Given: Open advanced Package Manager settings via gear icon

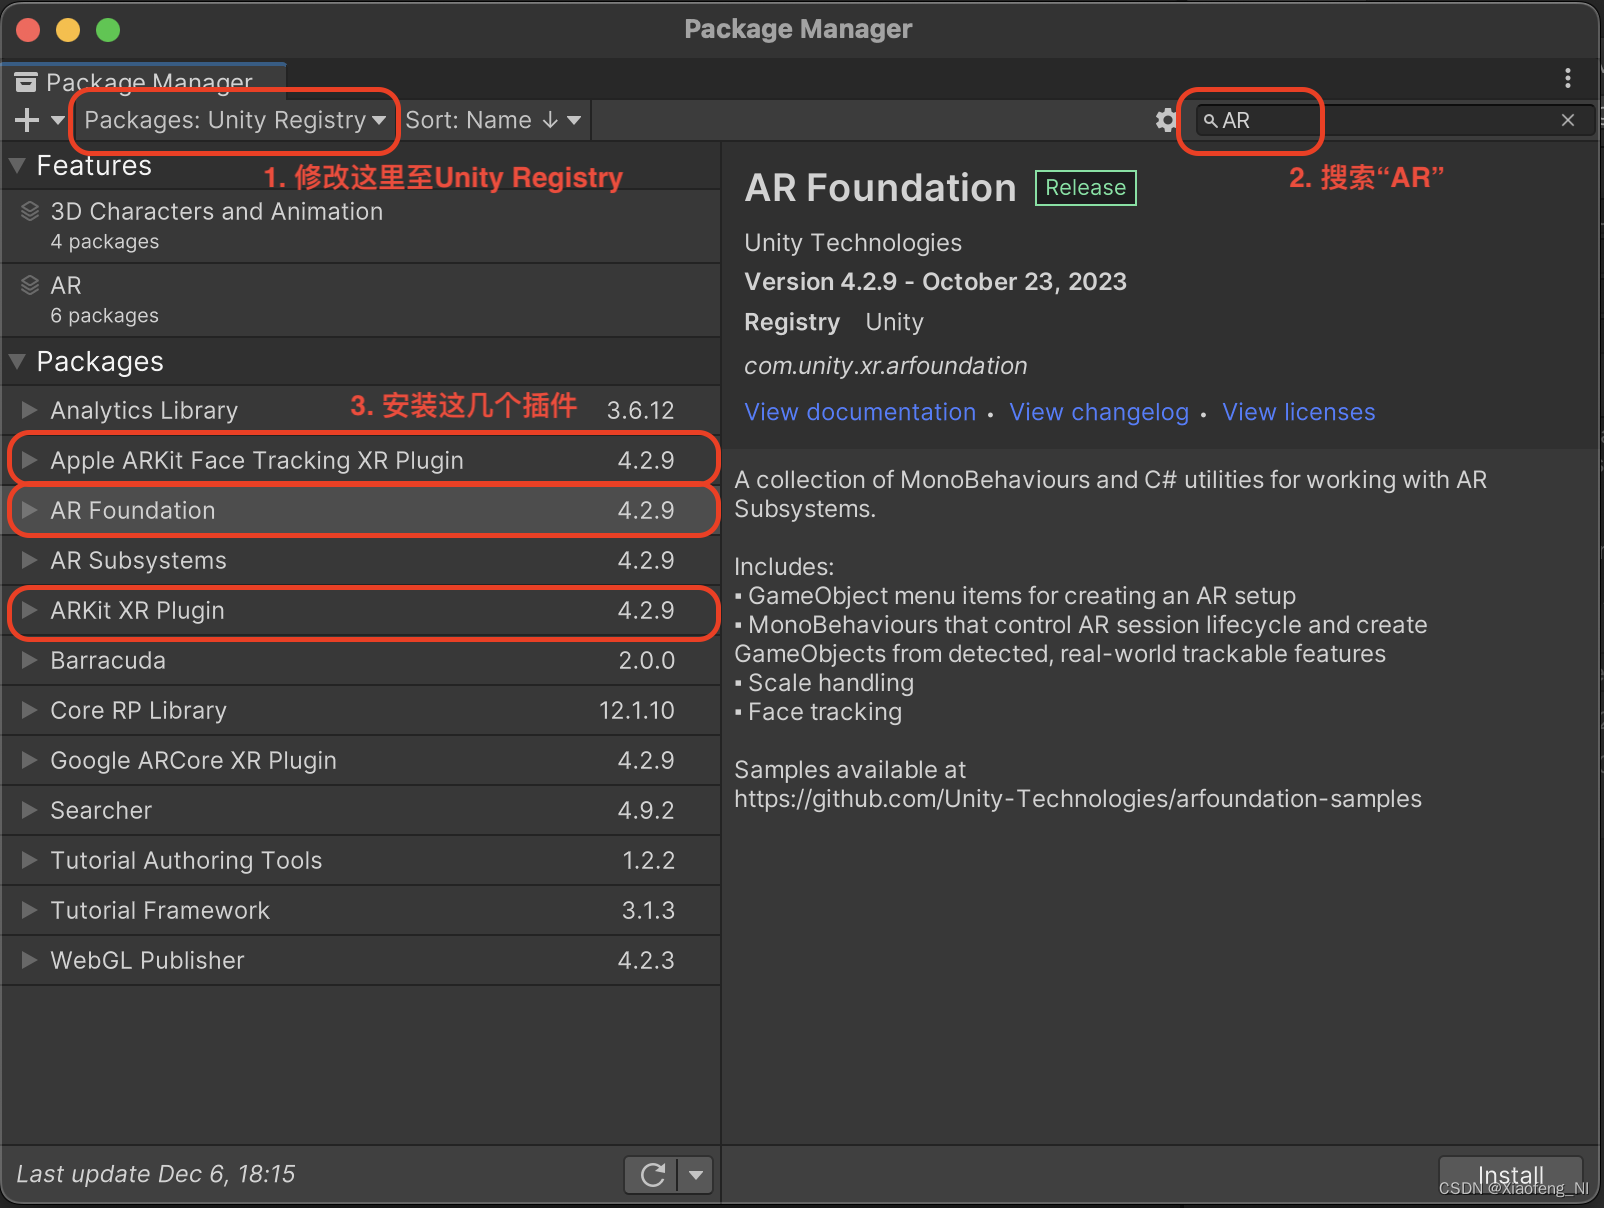Looking at the screenshot, I should click(1165, 119).
